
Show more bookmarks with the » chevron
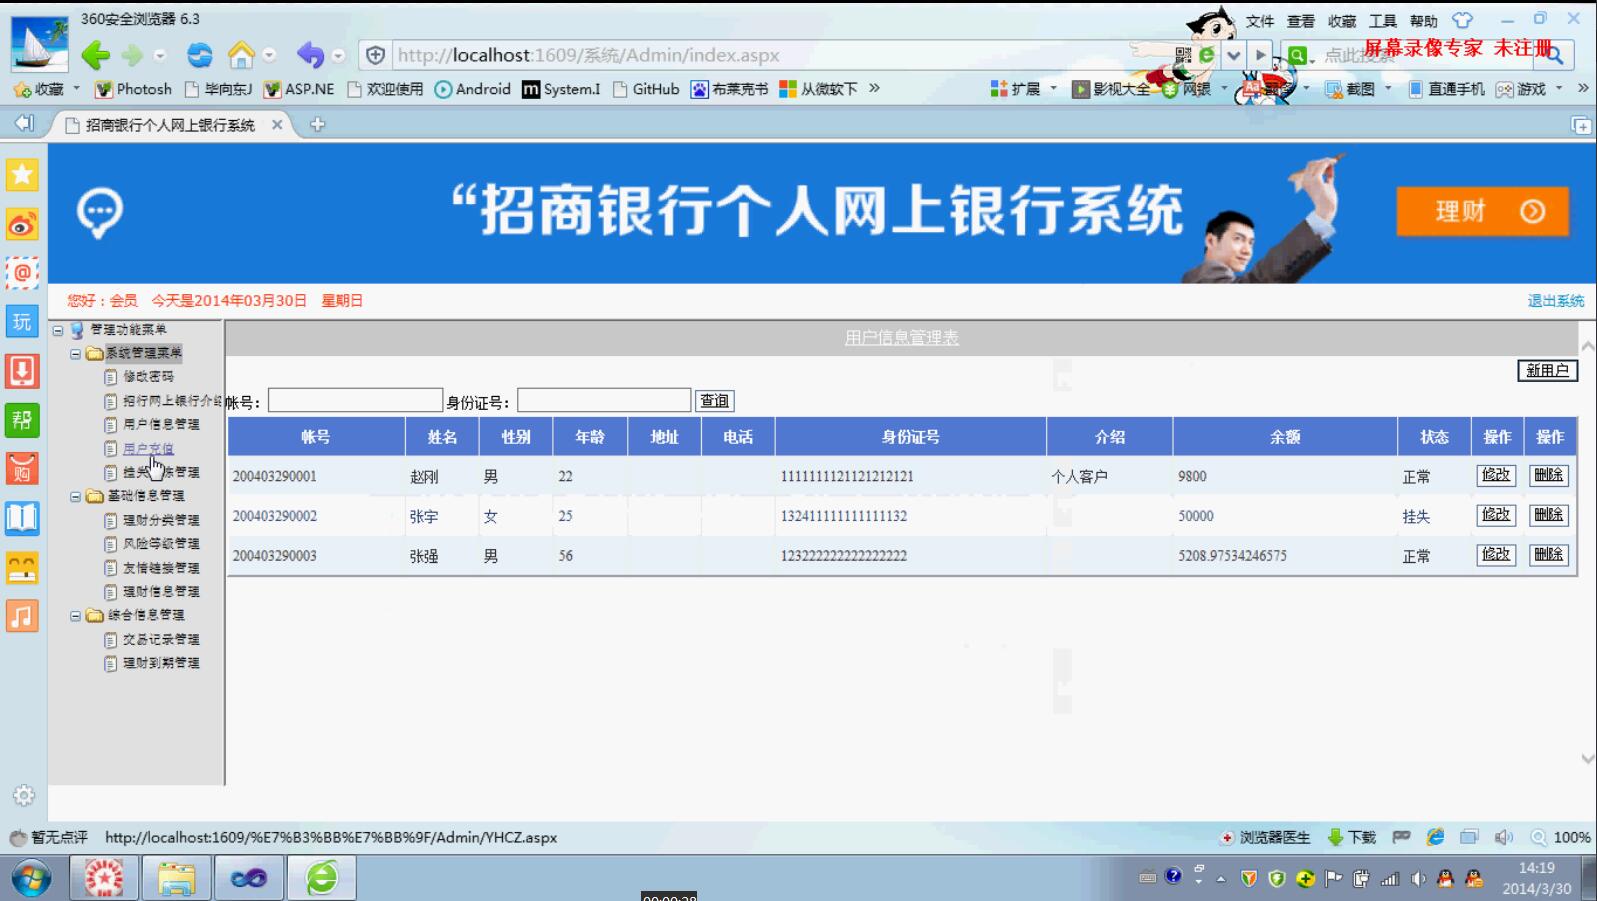[874, 88]
